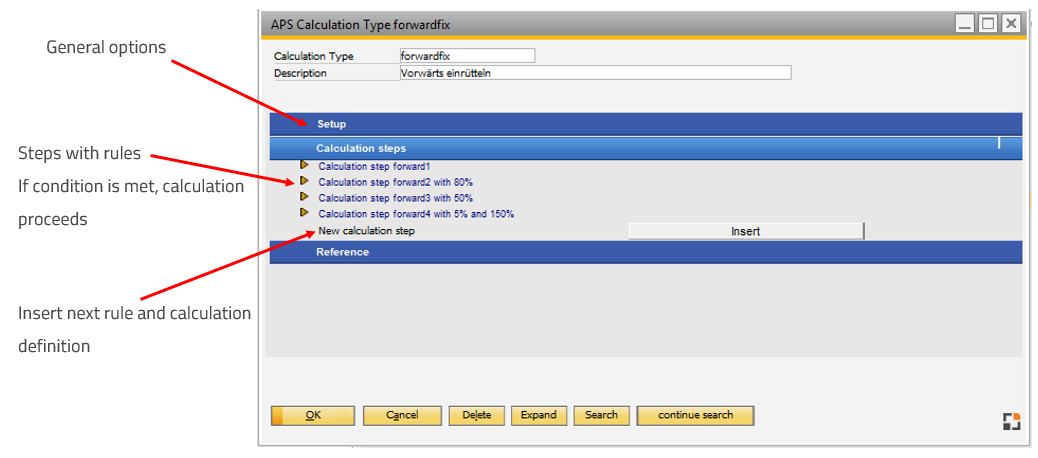The height and width of the screenshot is (458, 1038).
Task: Select the New calculation step label
Action: [366, 231]
